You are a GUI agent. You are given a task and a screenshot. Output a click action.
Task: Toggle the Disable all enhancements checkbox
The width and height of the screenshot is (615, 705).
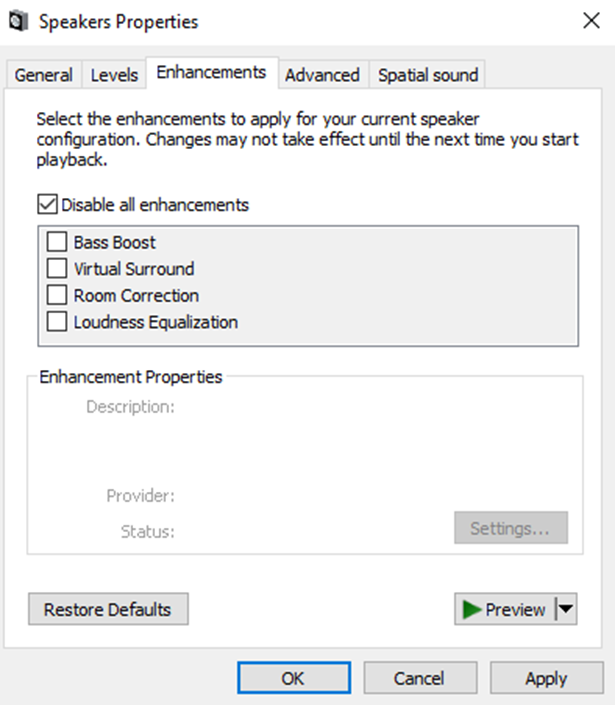pyautogui.click(x=47, y=205)
